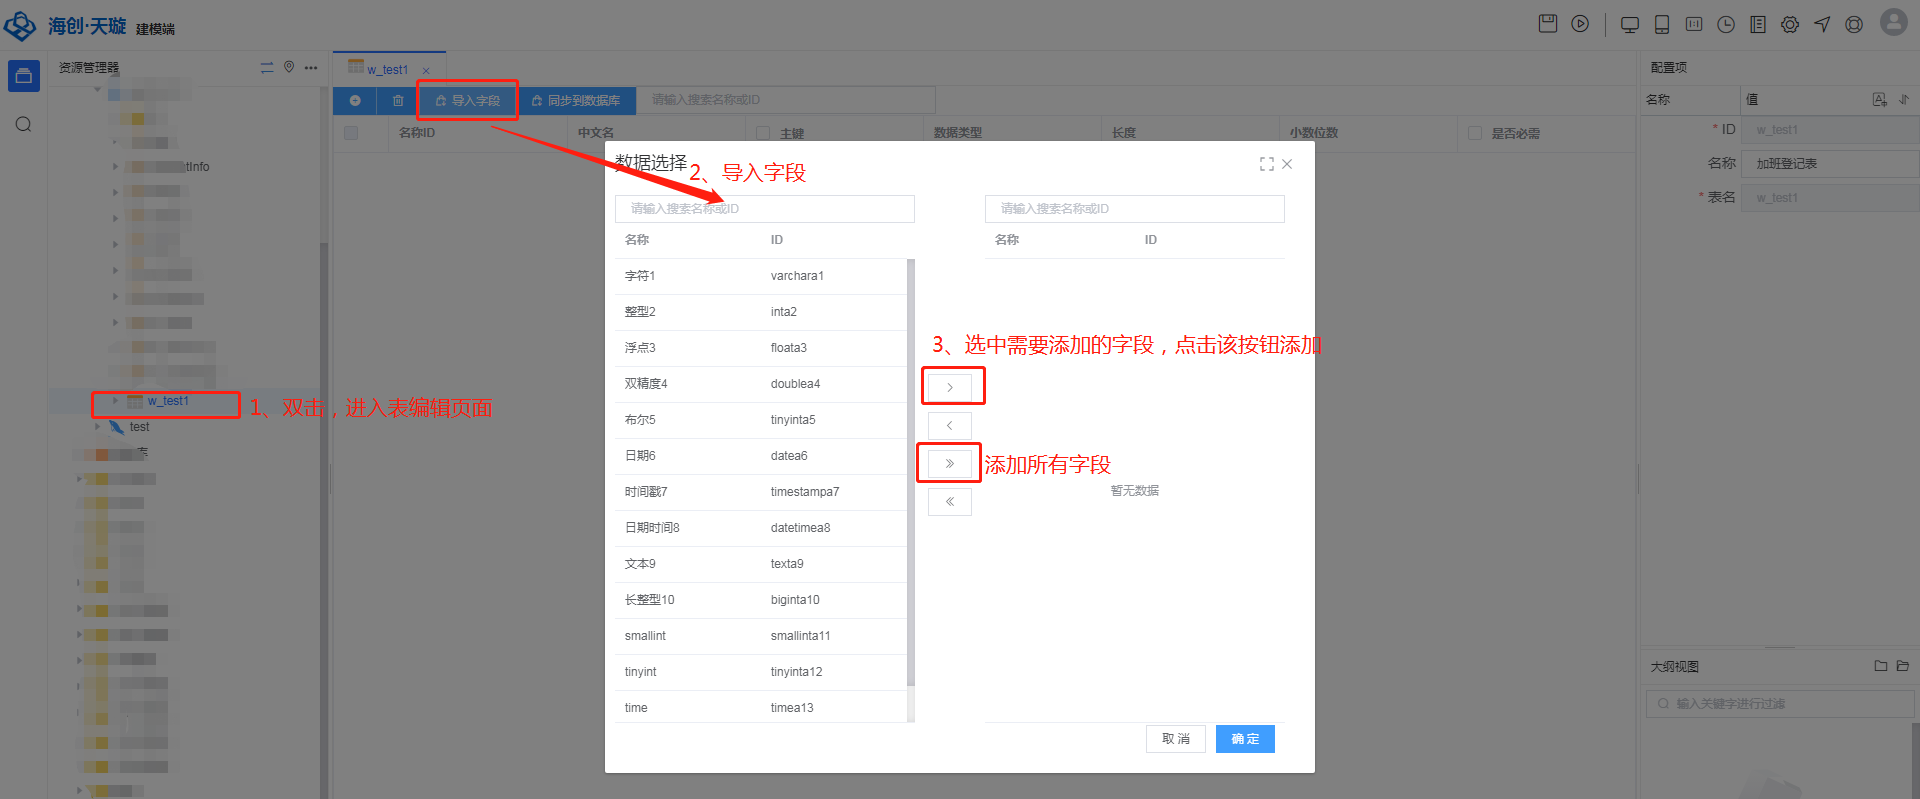
Task: Toggle the 是否必需 column header checkbox
Action: tap(1474, 133)
